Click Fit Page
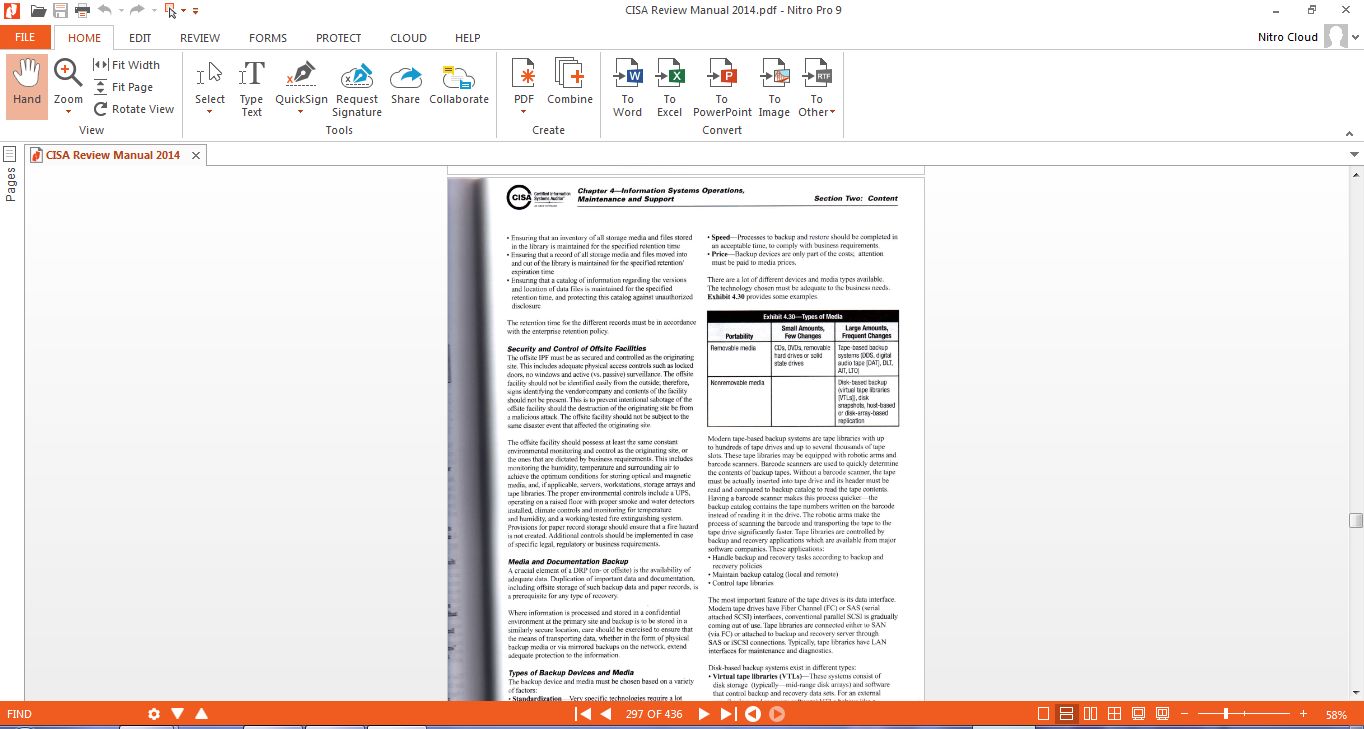1364x729 pixels. point(124,87)
